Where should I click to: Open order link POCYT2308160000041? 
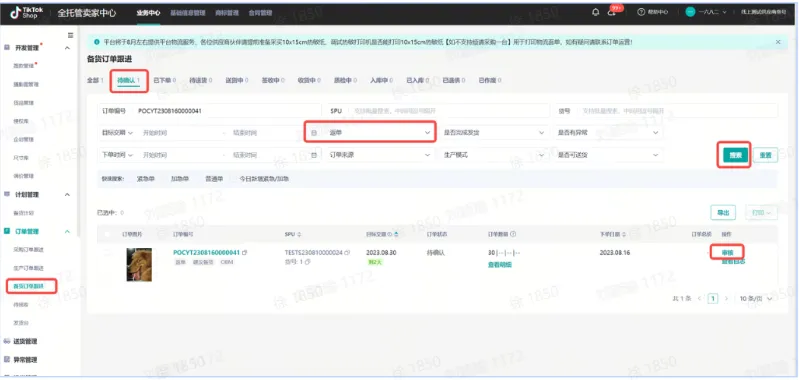206,253
